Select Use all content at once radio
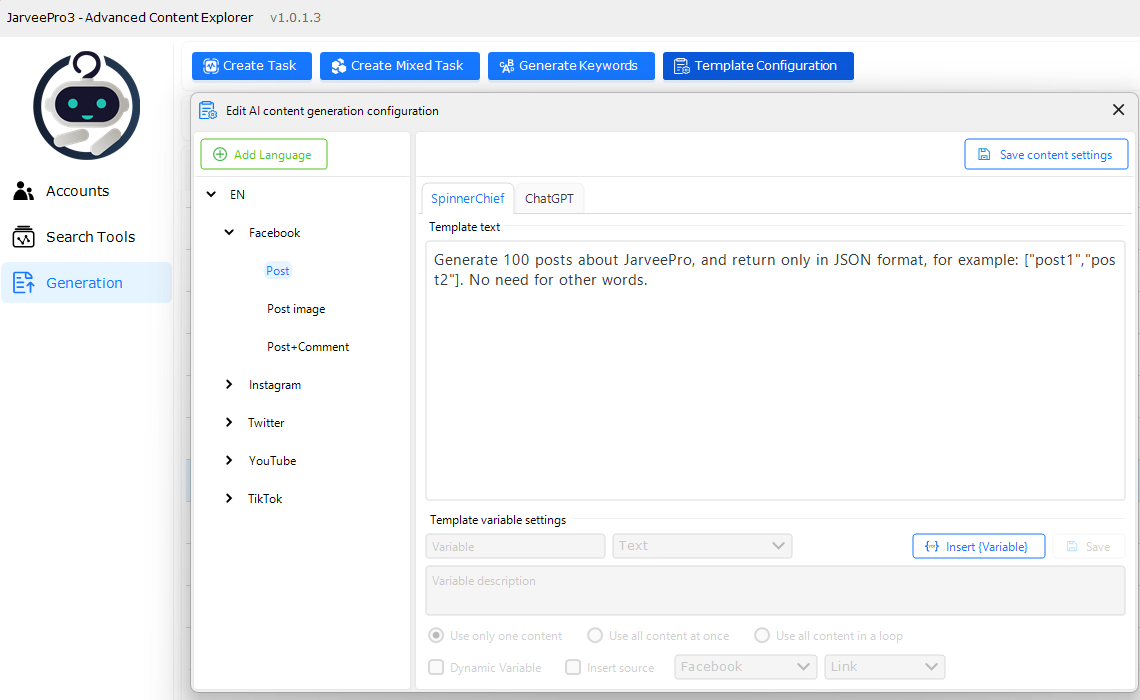This screenshot has height=700, width=1140. (595, 635)
